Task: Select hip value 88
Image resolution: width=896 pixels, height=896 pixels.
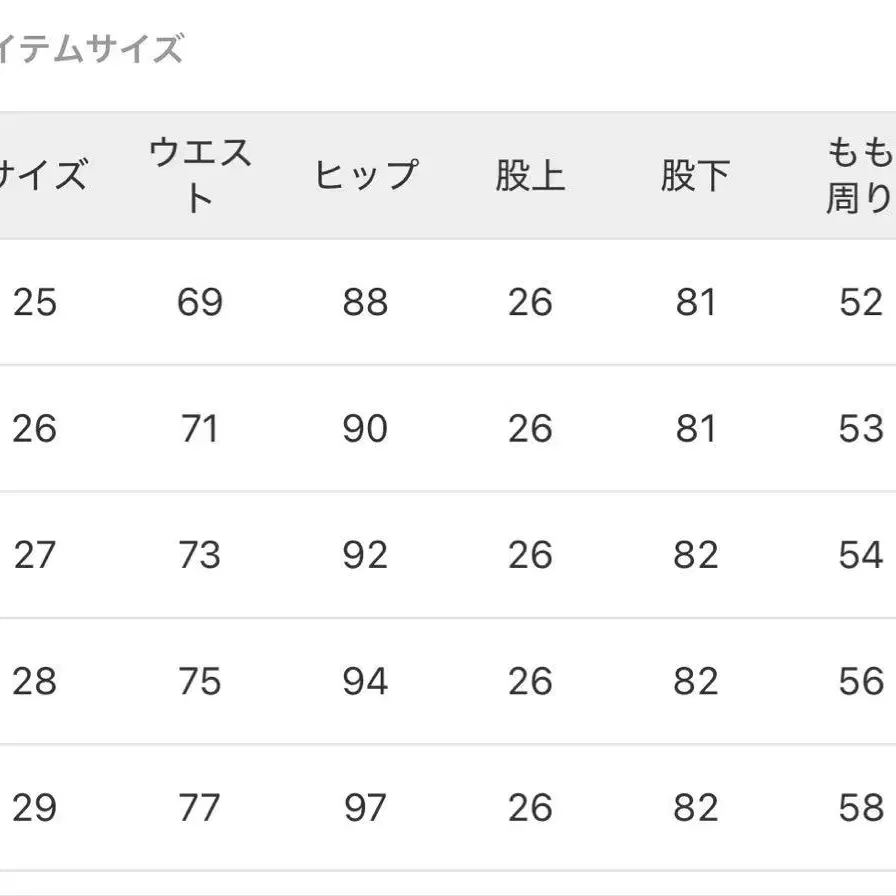Action: 365,302
